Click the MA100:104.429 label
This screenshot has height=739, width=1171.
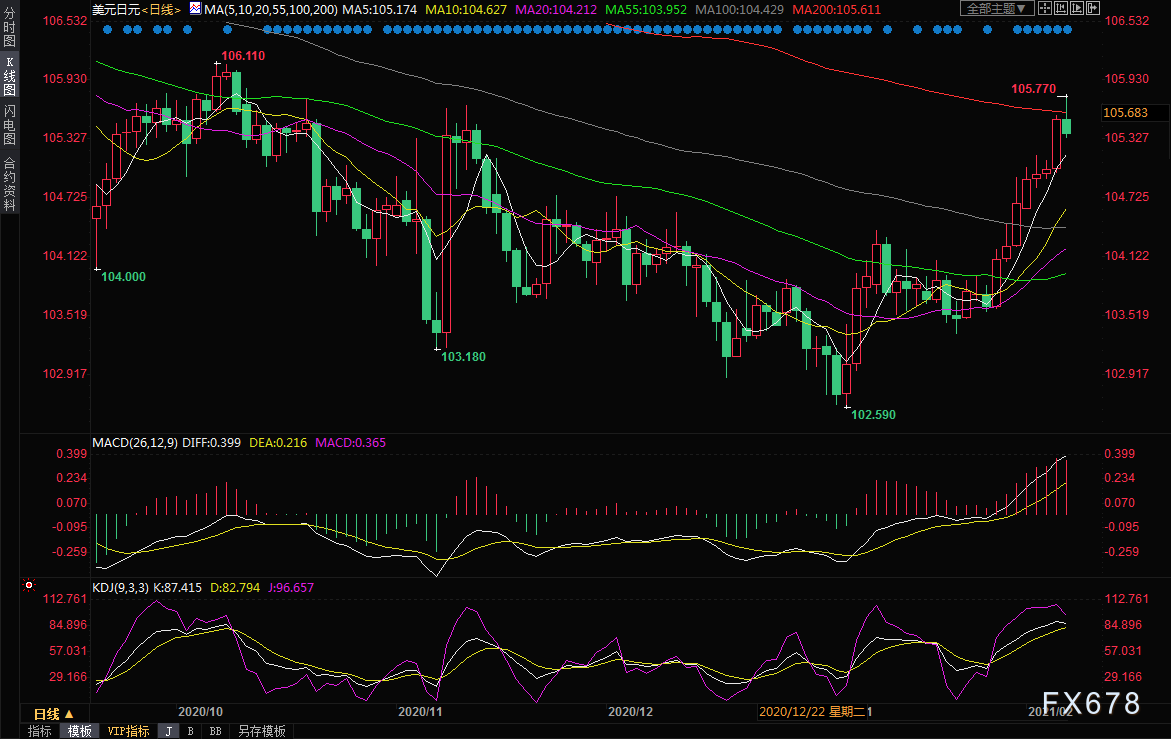click(739, 10)
